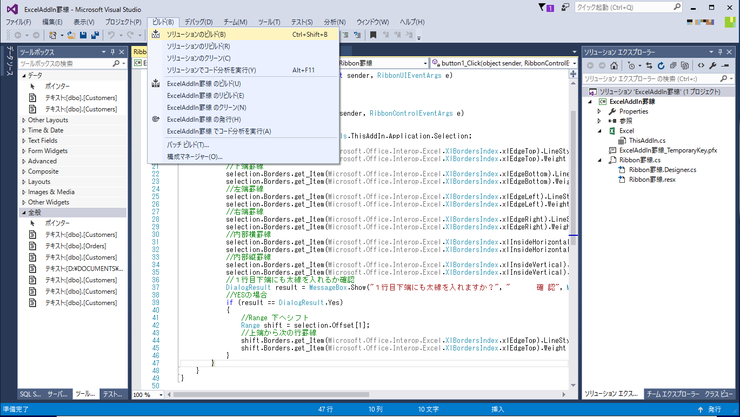Click the Home icon in Solution Explorer
Viewport: 740px width, 417px height.
point(614,66)
